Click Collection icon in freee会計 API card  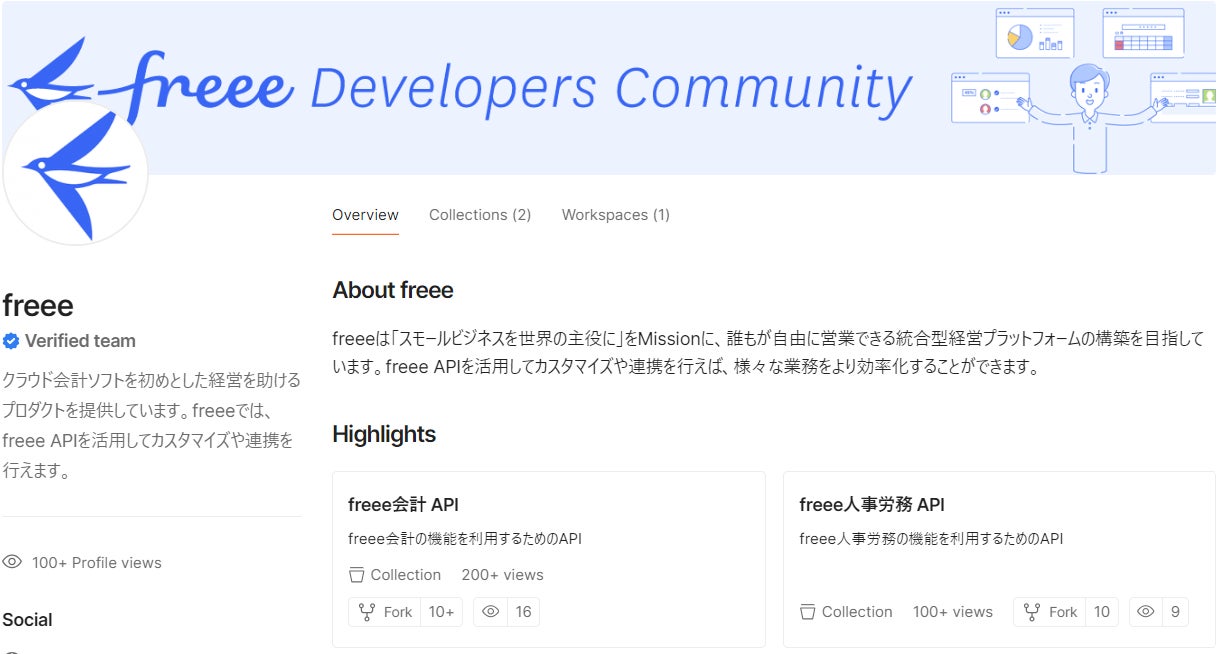(357, 575)
